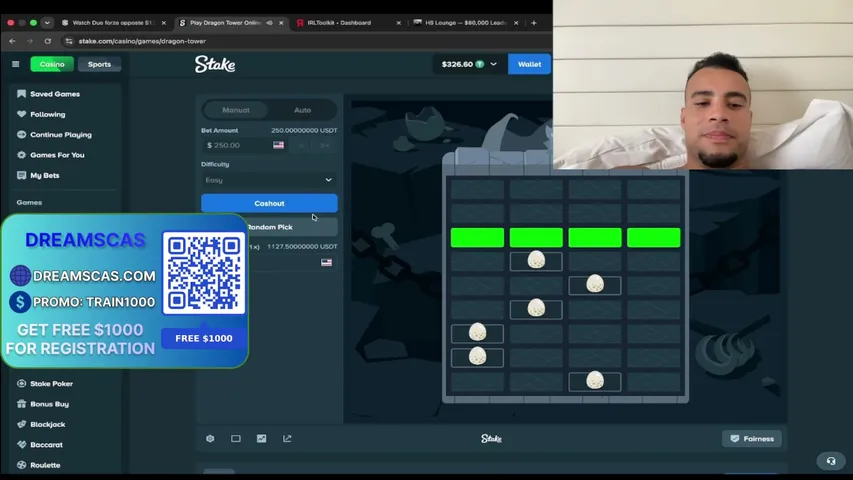Click the Stake logo in header
Viewport: 853px width, 480px height.
(215, 64)
